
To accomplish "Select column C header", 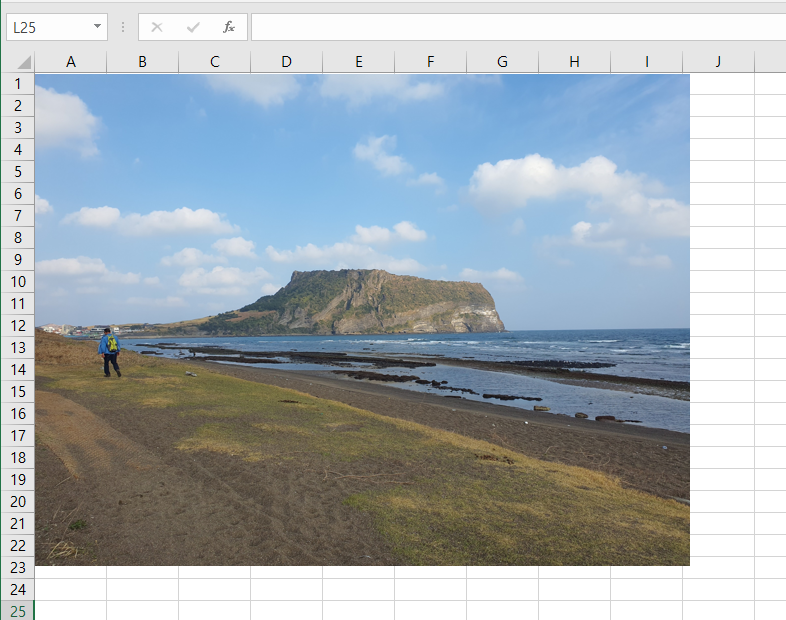I will coord(215,62).
